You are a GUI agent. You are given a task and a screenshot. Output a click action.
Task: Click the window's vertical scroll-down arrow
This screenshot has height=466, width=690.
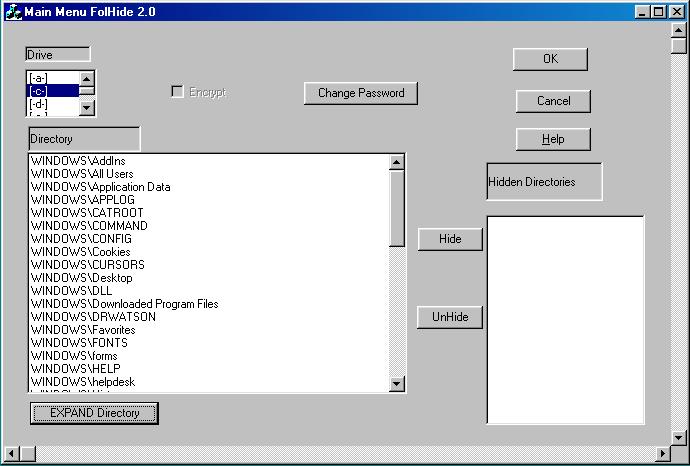[x=679, y=437]
